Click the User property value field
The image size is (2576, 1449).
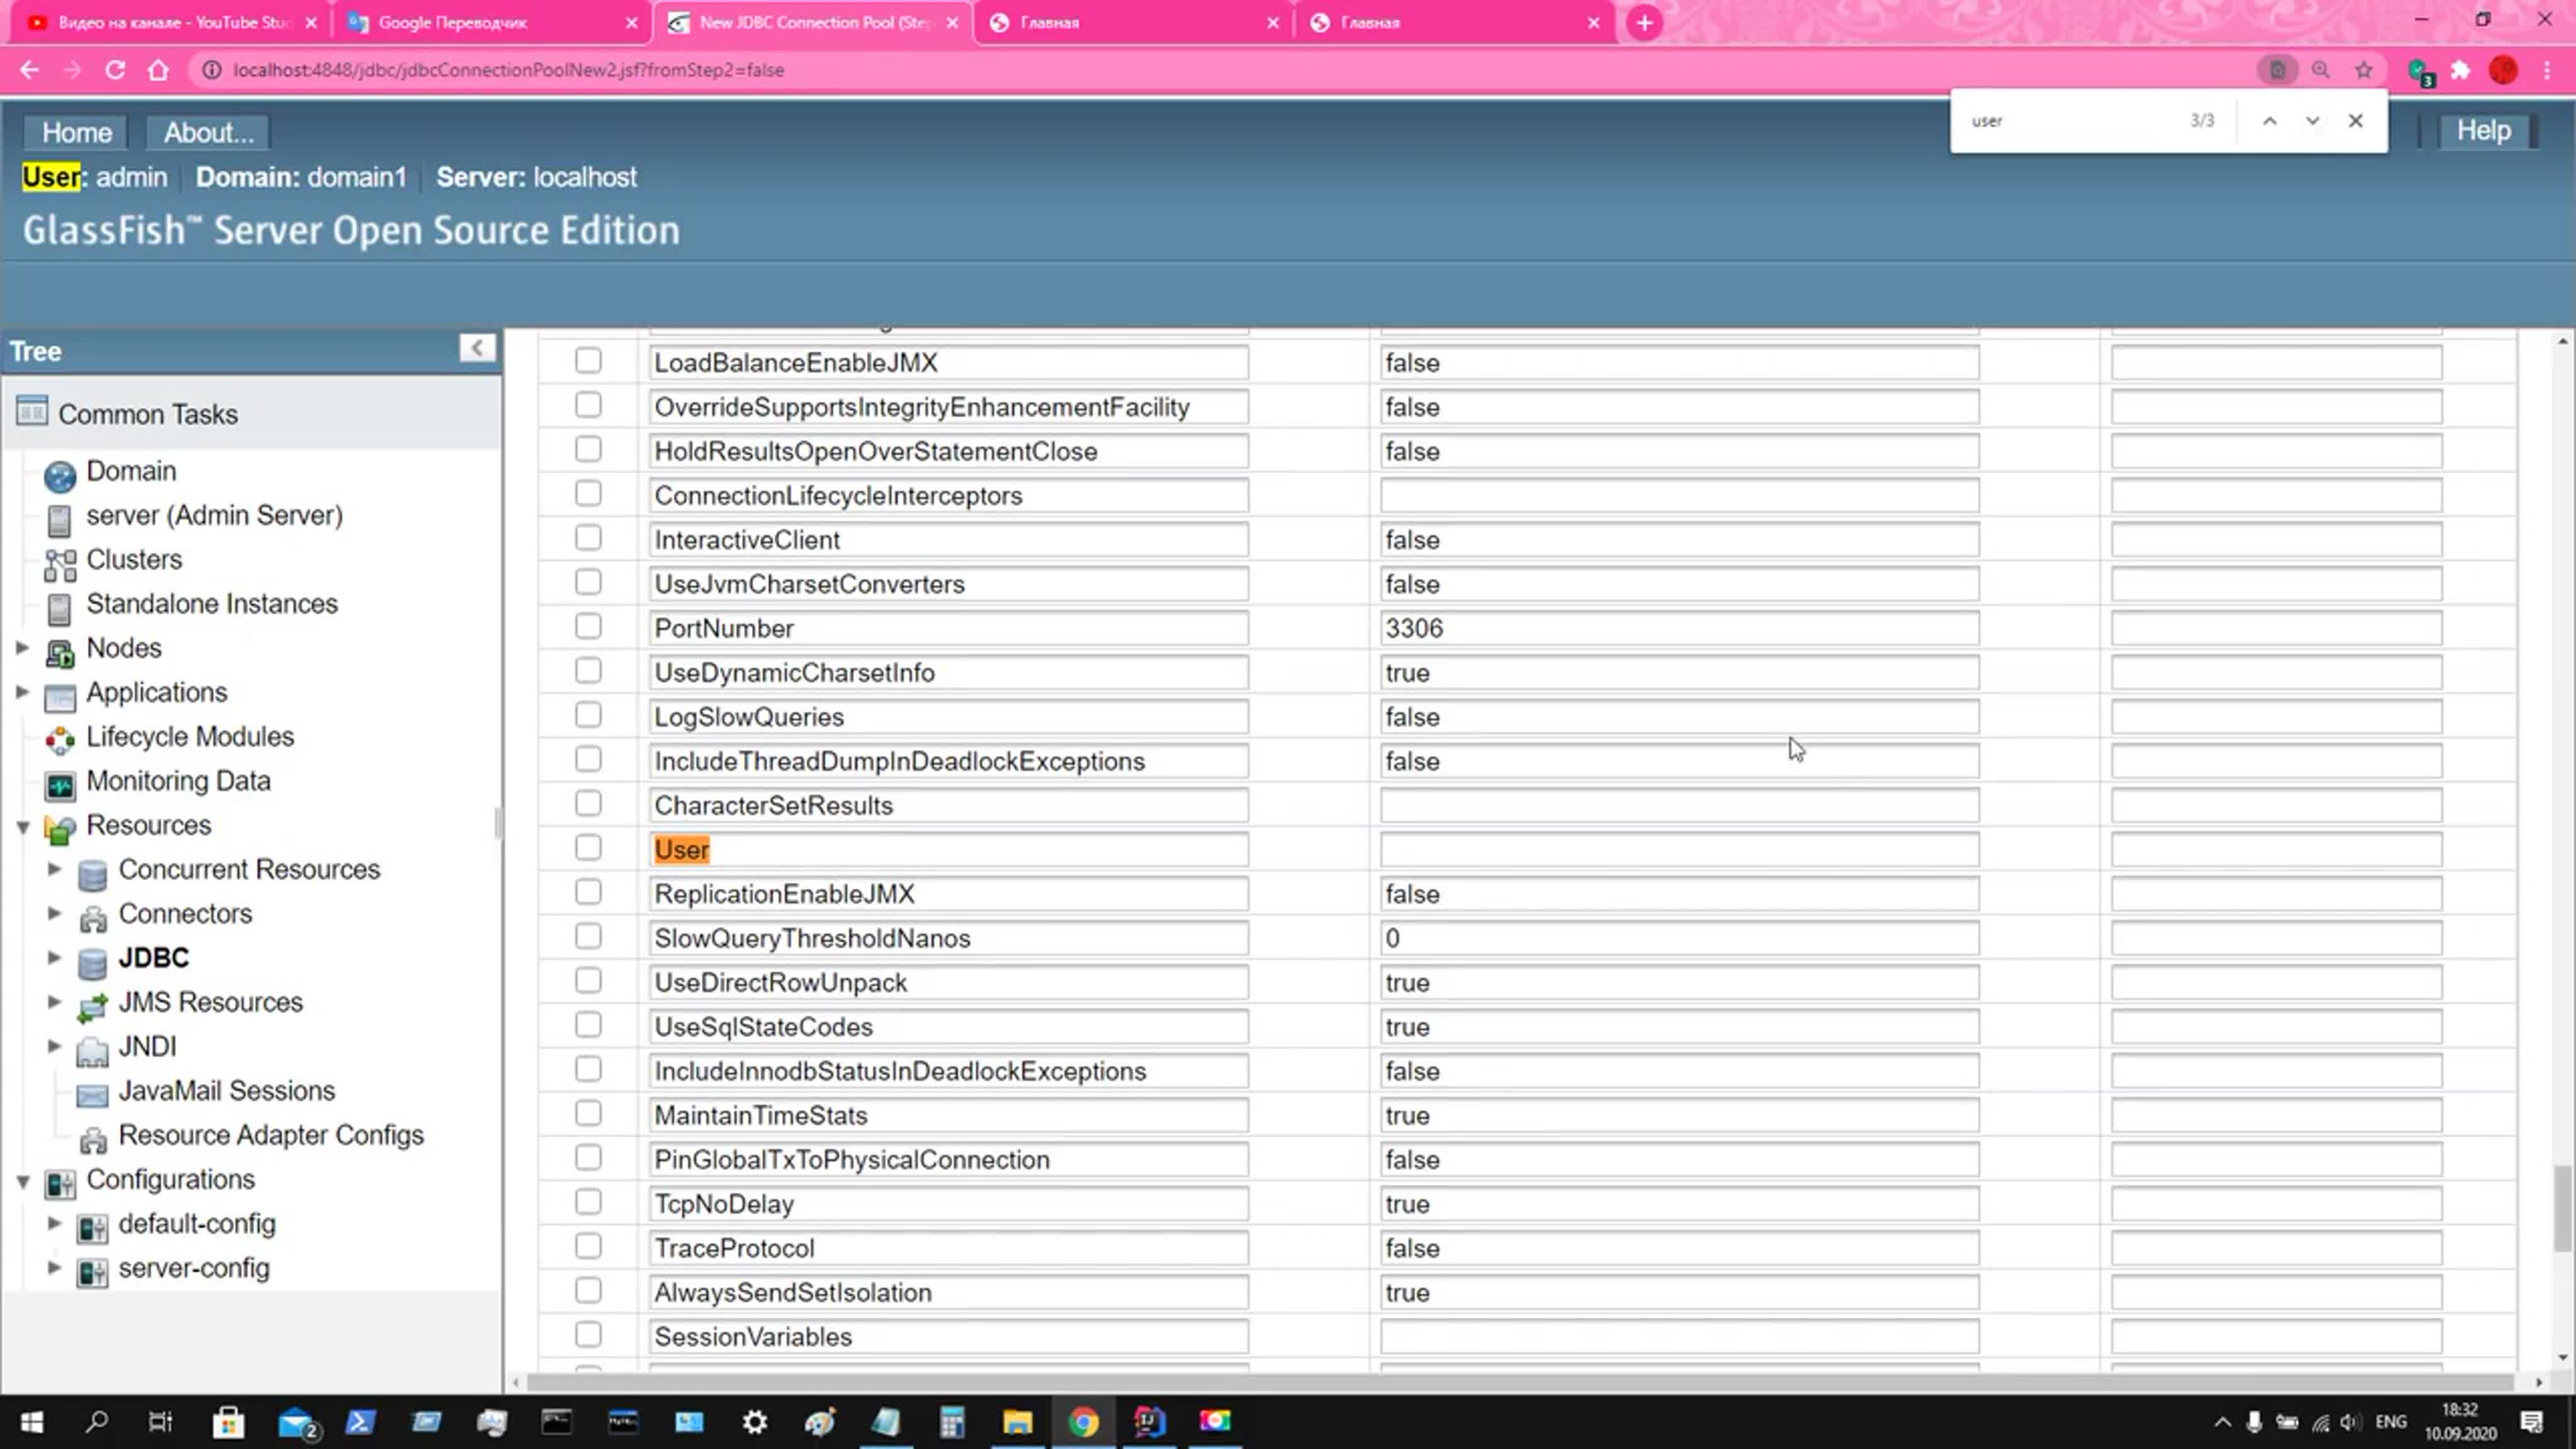click(x=1679, y=849)
